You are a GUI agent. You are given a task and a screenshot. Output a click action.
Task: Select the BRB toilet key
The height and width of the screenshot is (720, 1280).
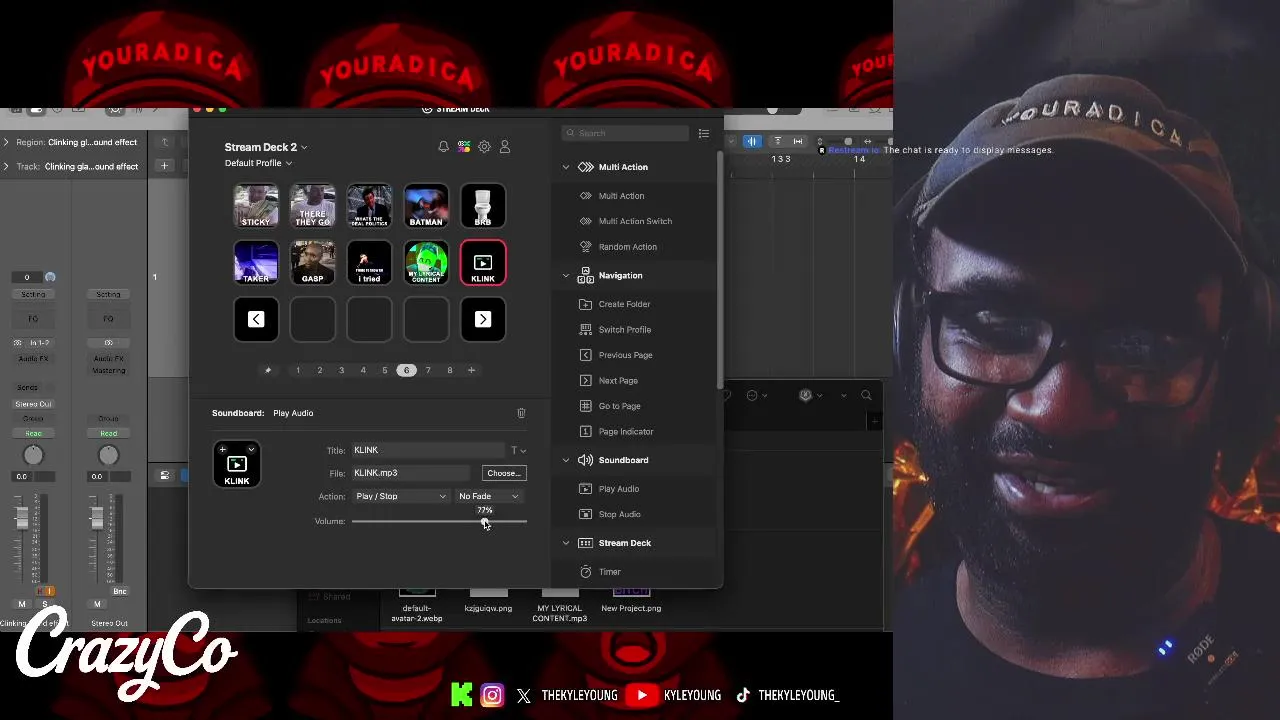point(483,206)
